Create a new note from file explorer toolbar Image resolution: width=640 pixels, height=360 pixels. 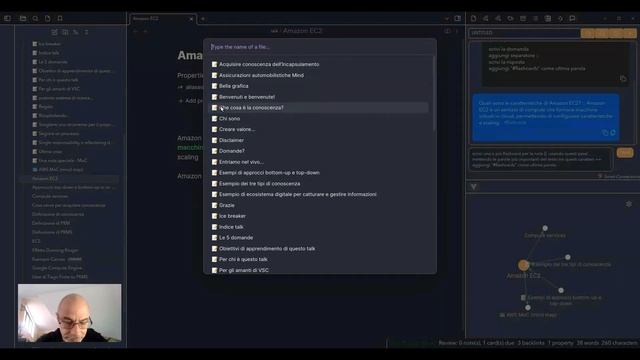[54, 32]
